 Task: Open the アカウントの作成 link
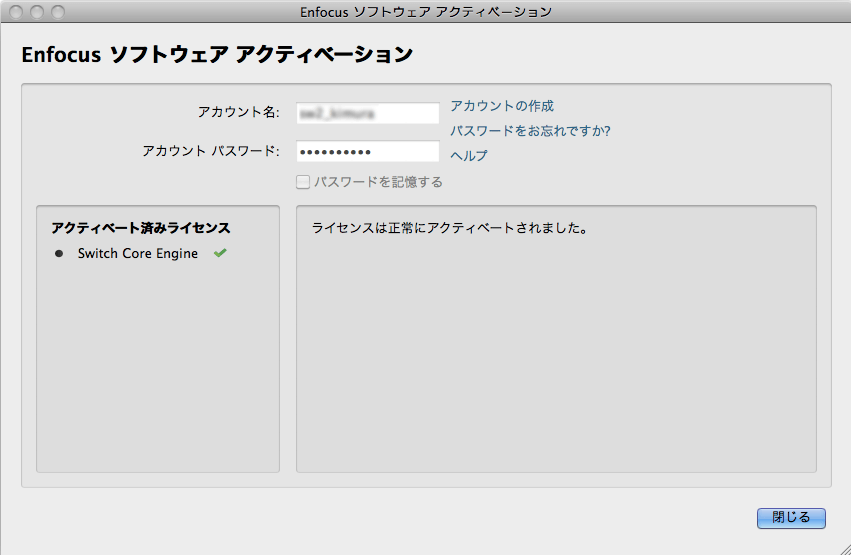pos(502,106)
